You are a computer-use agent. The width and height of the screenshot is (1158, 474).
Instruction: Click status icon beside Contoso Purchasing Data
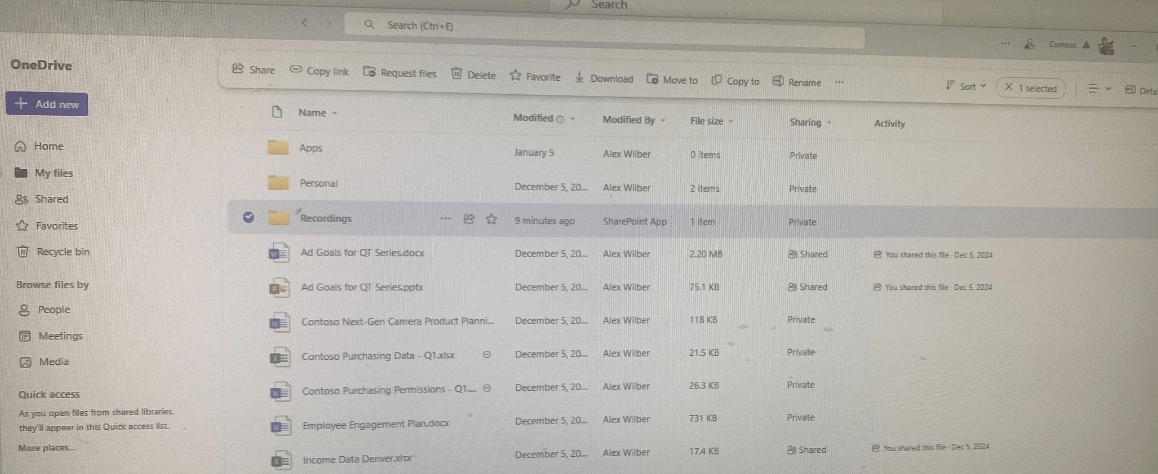487,354
